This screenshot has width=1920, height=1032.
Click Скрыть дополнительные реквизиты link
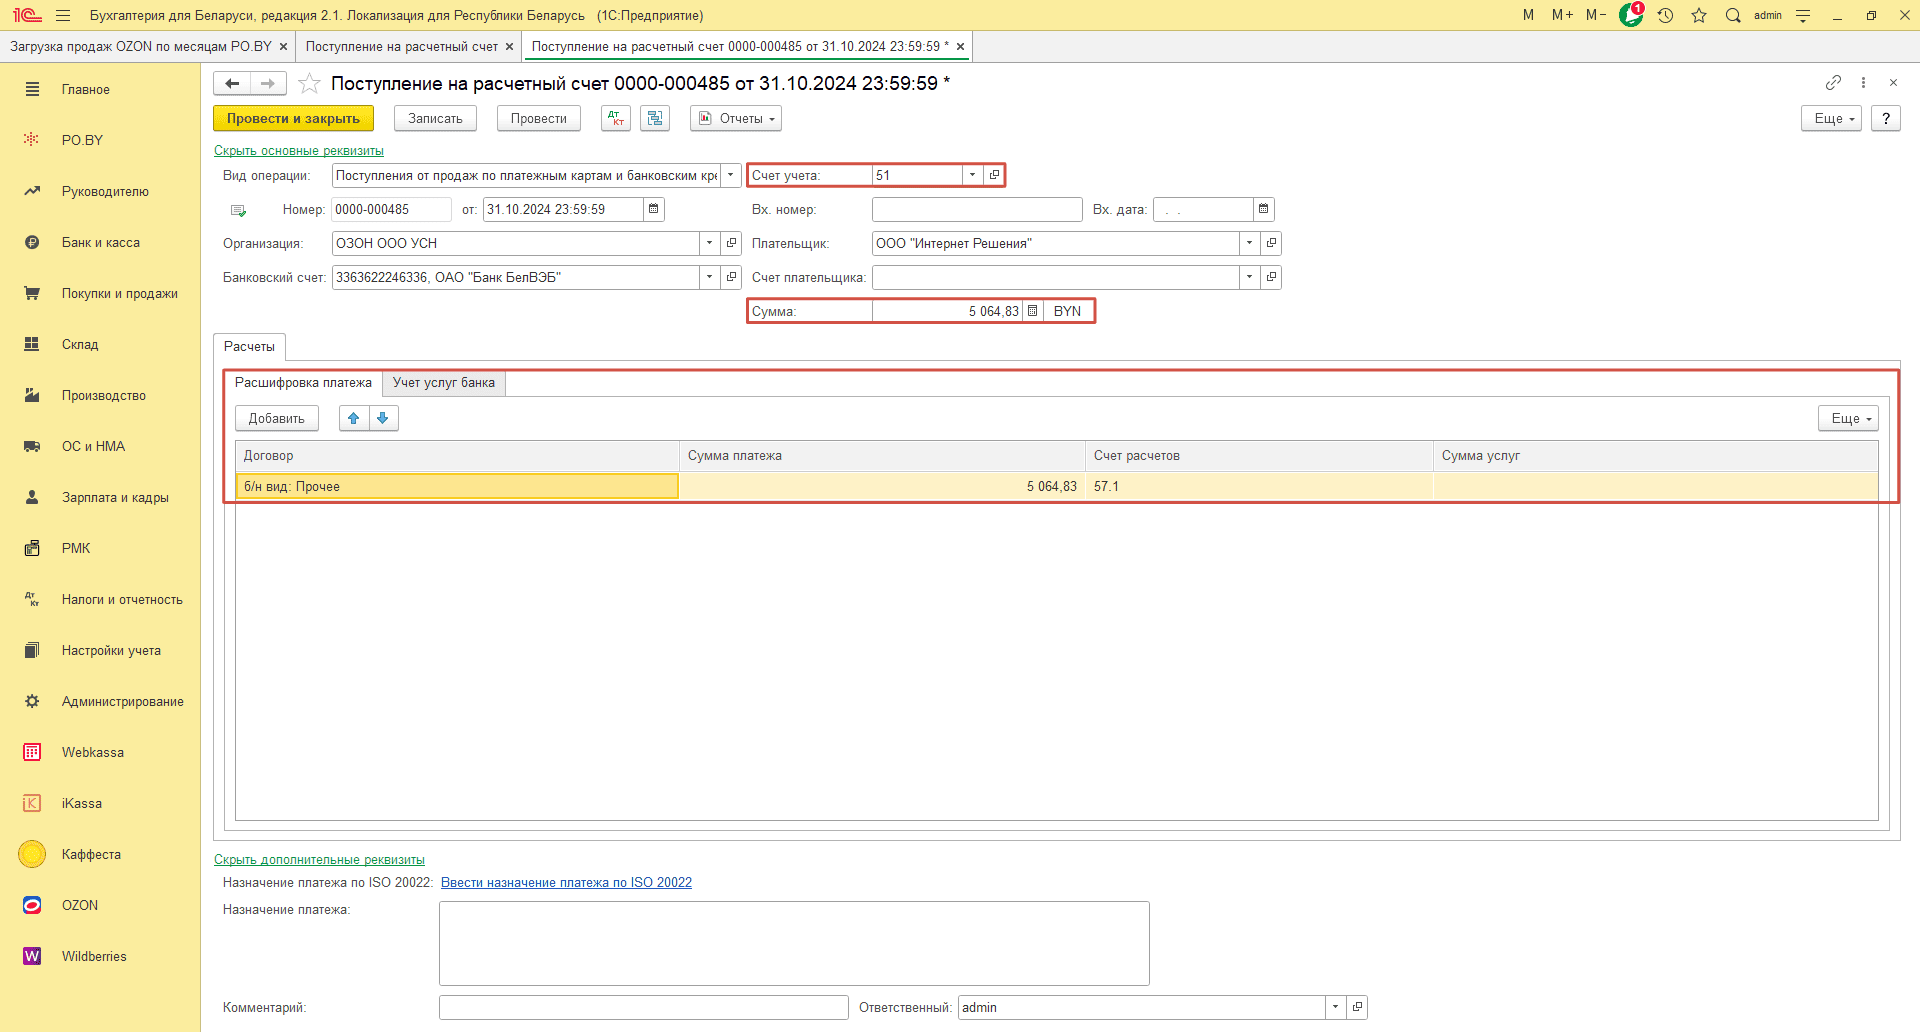(319, 860)
